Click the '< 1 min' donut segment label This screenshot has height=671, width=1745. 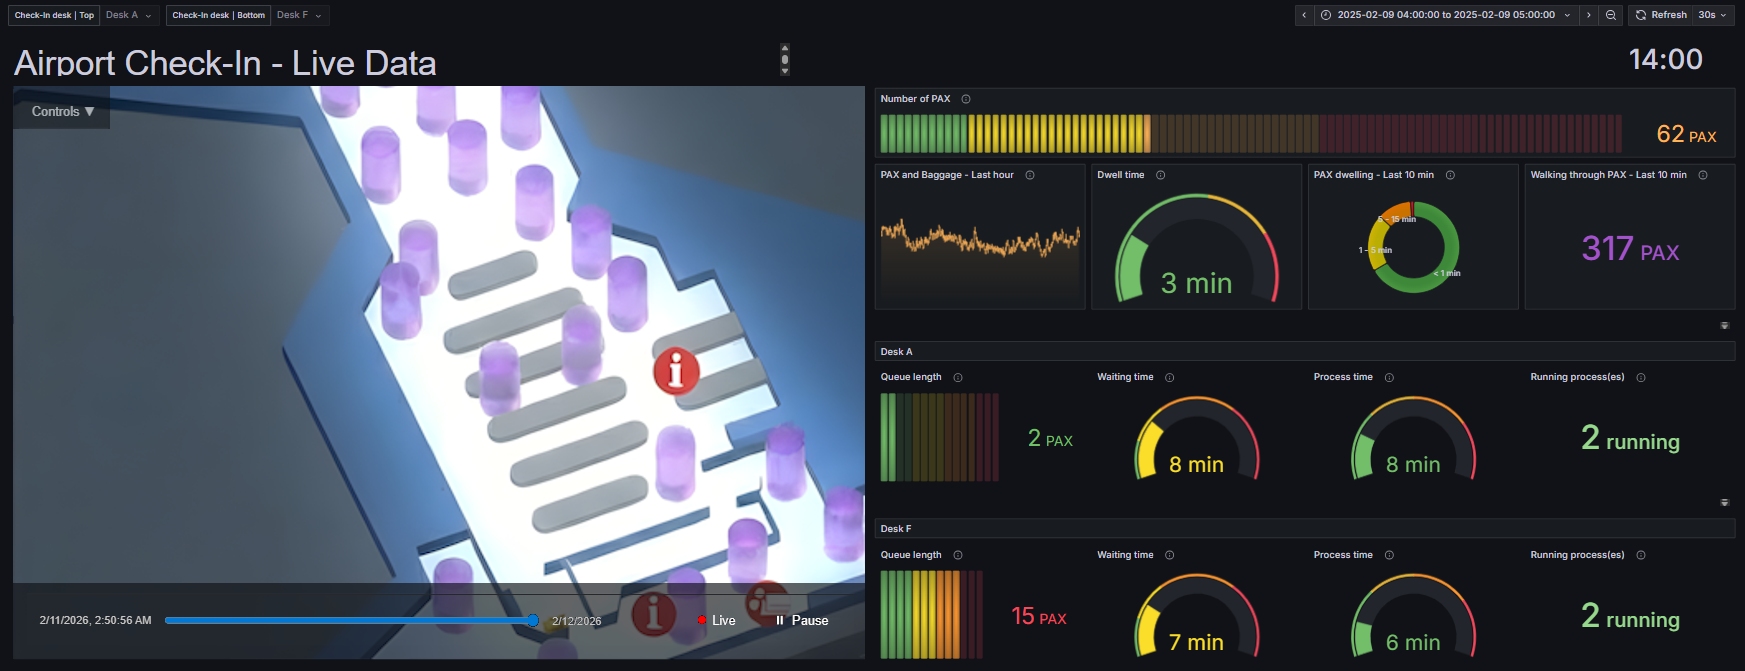tap(1447, 273)
